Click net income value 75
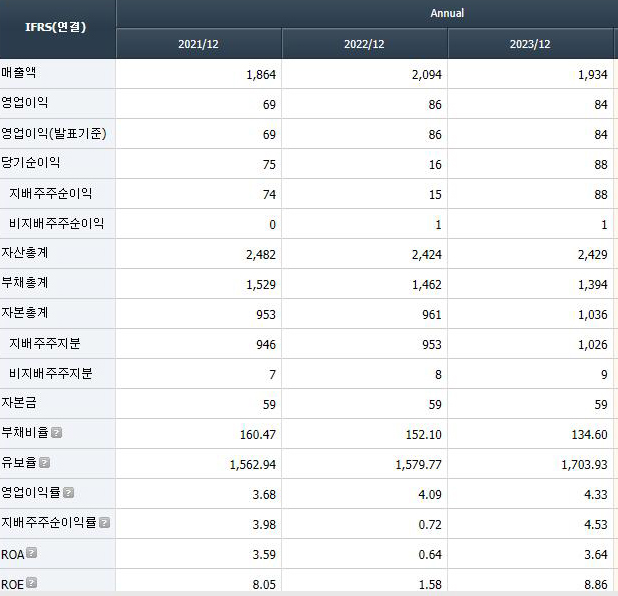This screenshot has width=618, height=596. pyautogui.click(x=269, y=164)
